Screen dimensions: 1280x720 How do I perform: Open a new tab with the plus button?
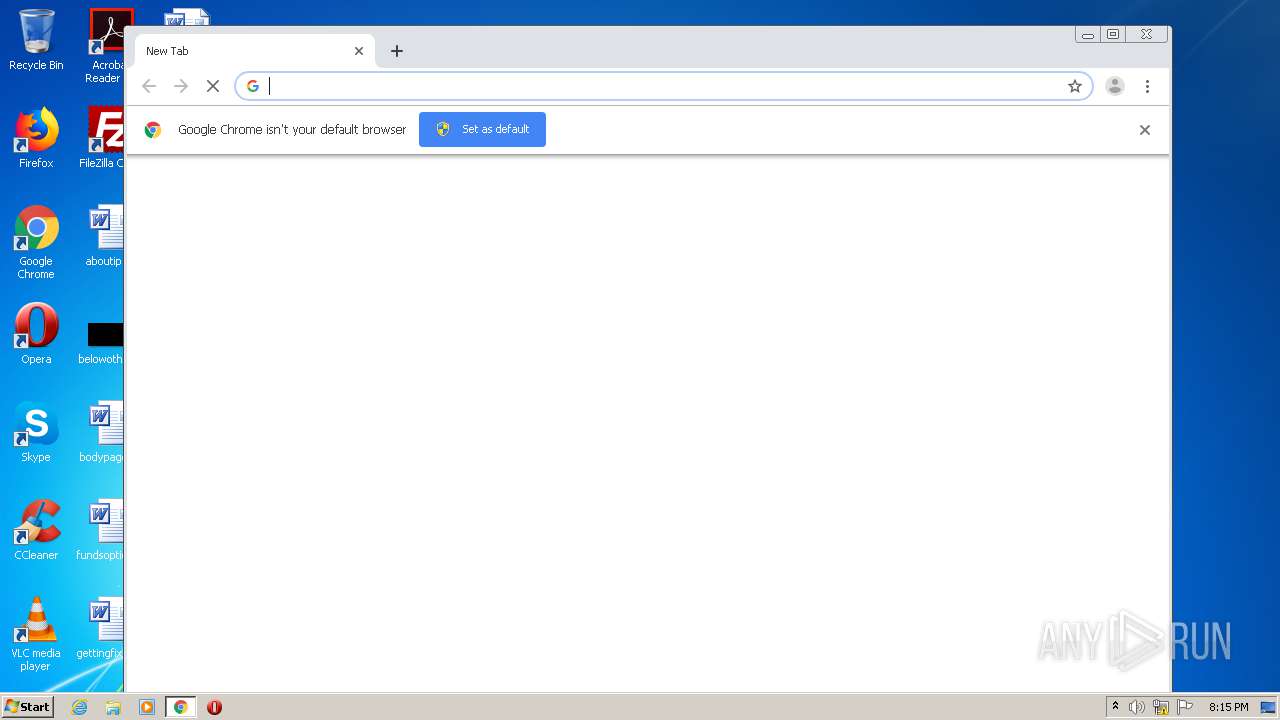click(x=397, y=51)
